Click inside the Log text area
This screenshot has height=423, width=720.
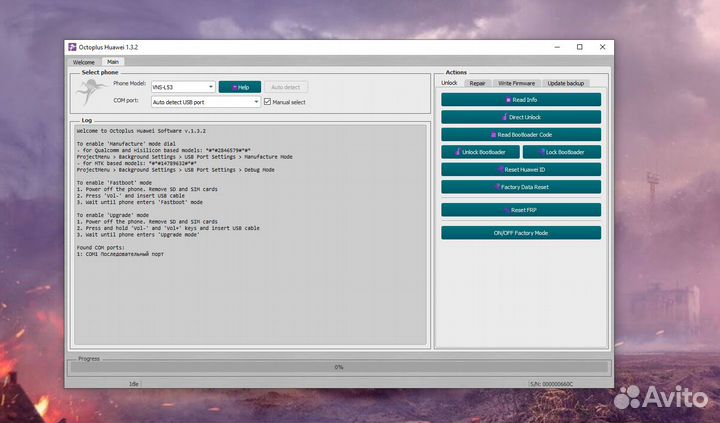coord(250,234)
